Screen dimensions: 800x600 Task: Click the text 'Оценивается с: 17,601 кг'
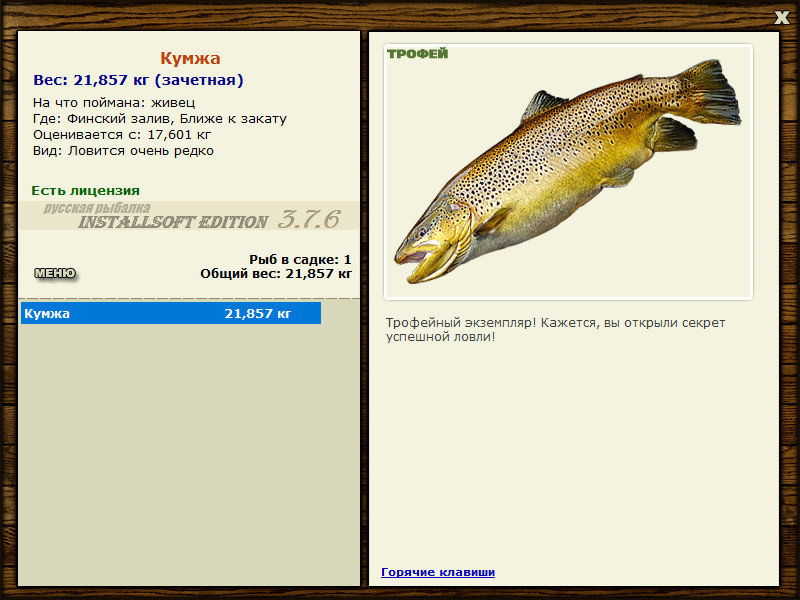point(122,135)
